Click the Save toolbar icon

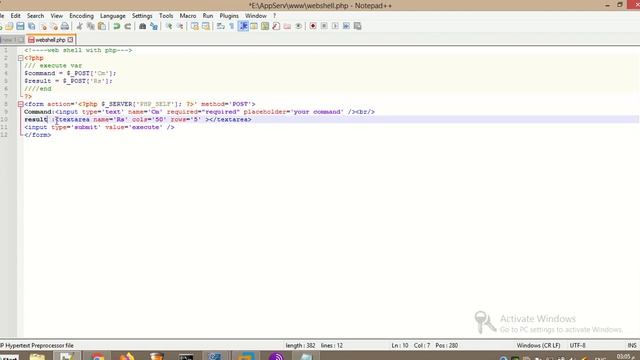tap(20, 26)
